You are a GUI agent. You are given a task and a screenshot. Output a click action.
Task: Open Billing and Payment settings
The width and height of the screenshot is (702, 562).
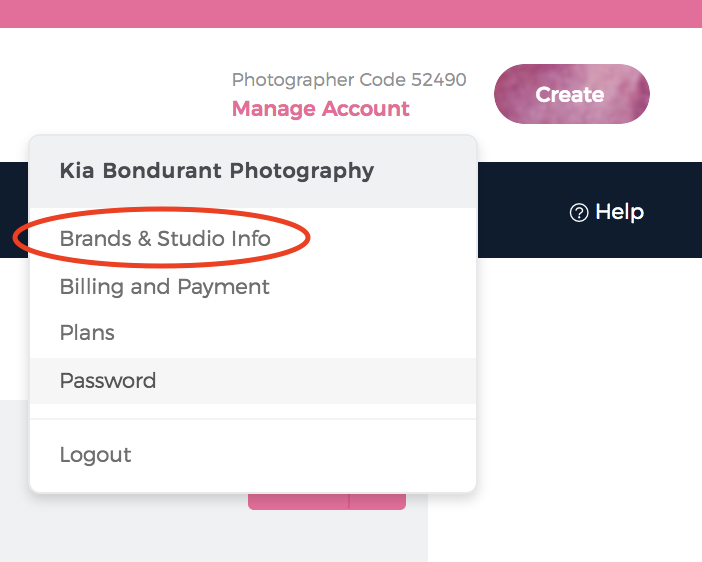pyautogui.click(x=165, y=287)
